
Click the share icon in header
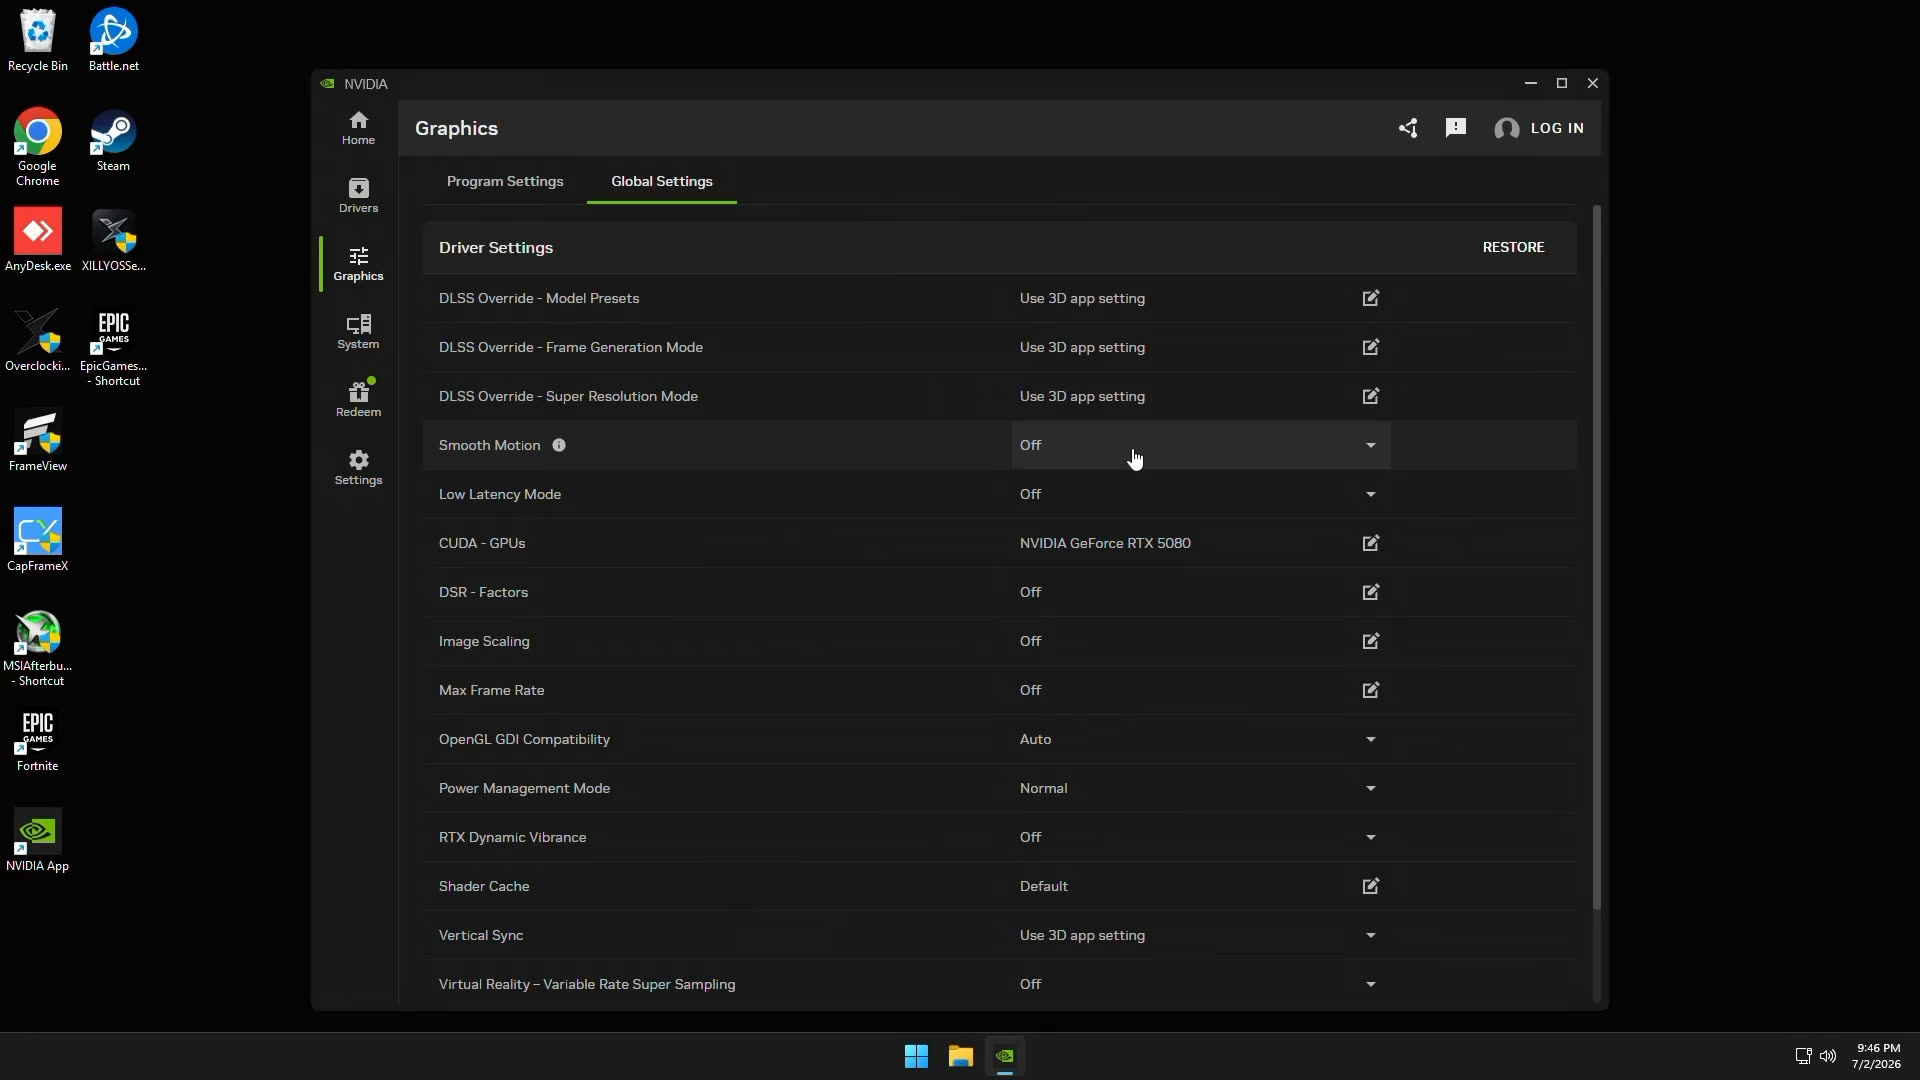(1408, 128)
